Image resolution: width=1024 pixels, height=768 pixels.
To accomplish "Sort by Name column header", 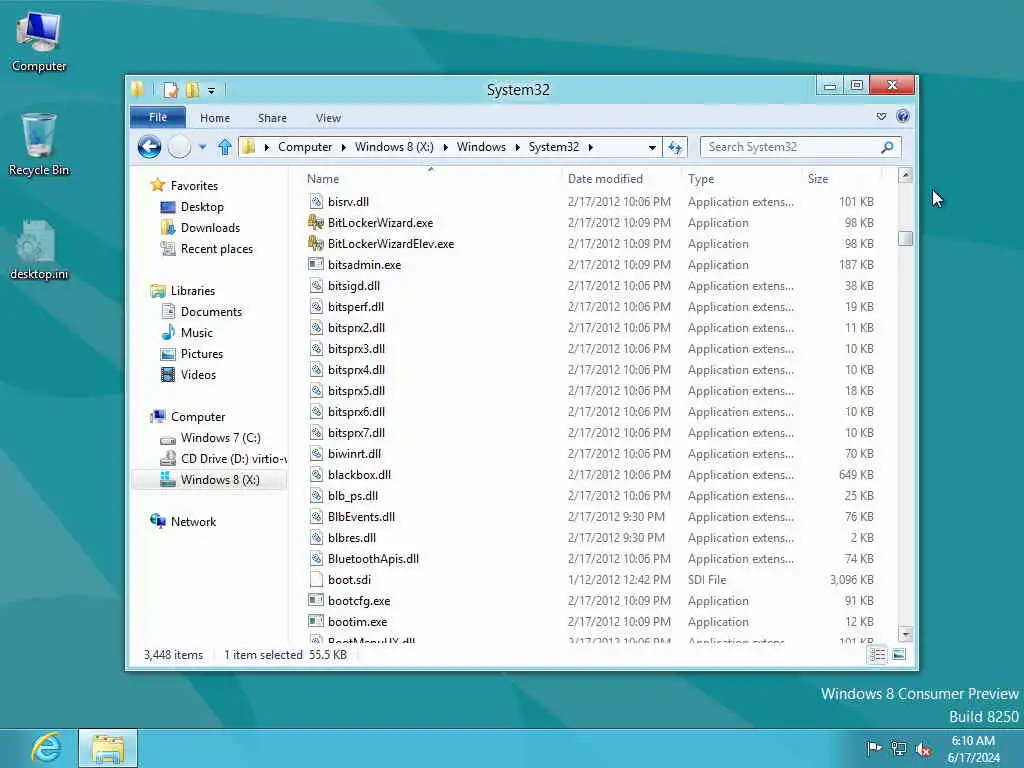I will point(431,178).
